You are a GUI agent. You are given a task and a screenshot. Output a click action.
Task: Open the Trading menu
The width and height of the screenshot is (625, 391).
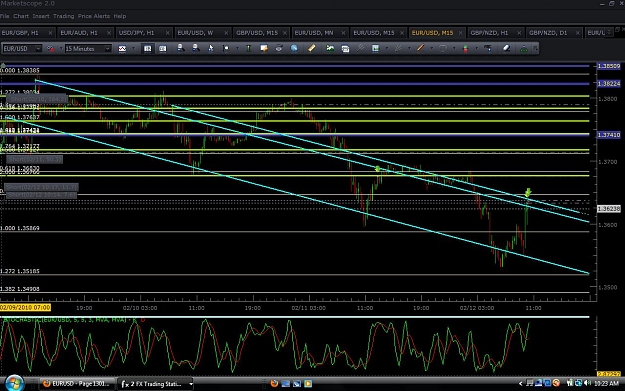[63, 16]
